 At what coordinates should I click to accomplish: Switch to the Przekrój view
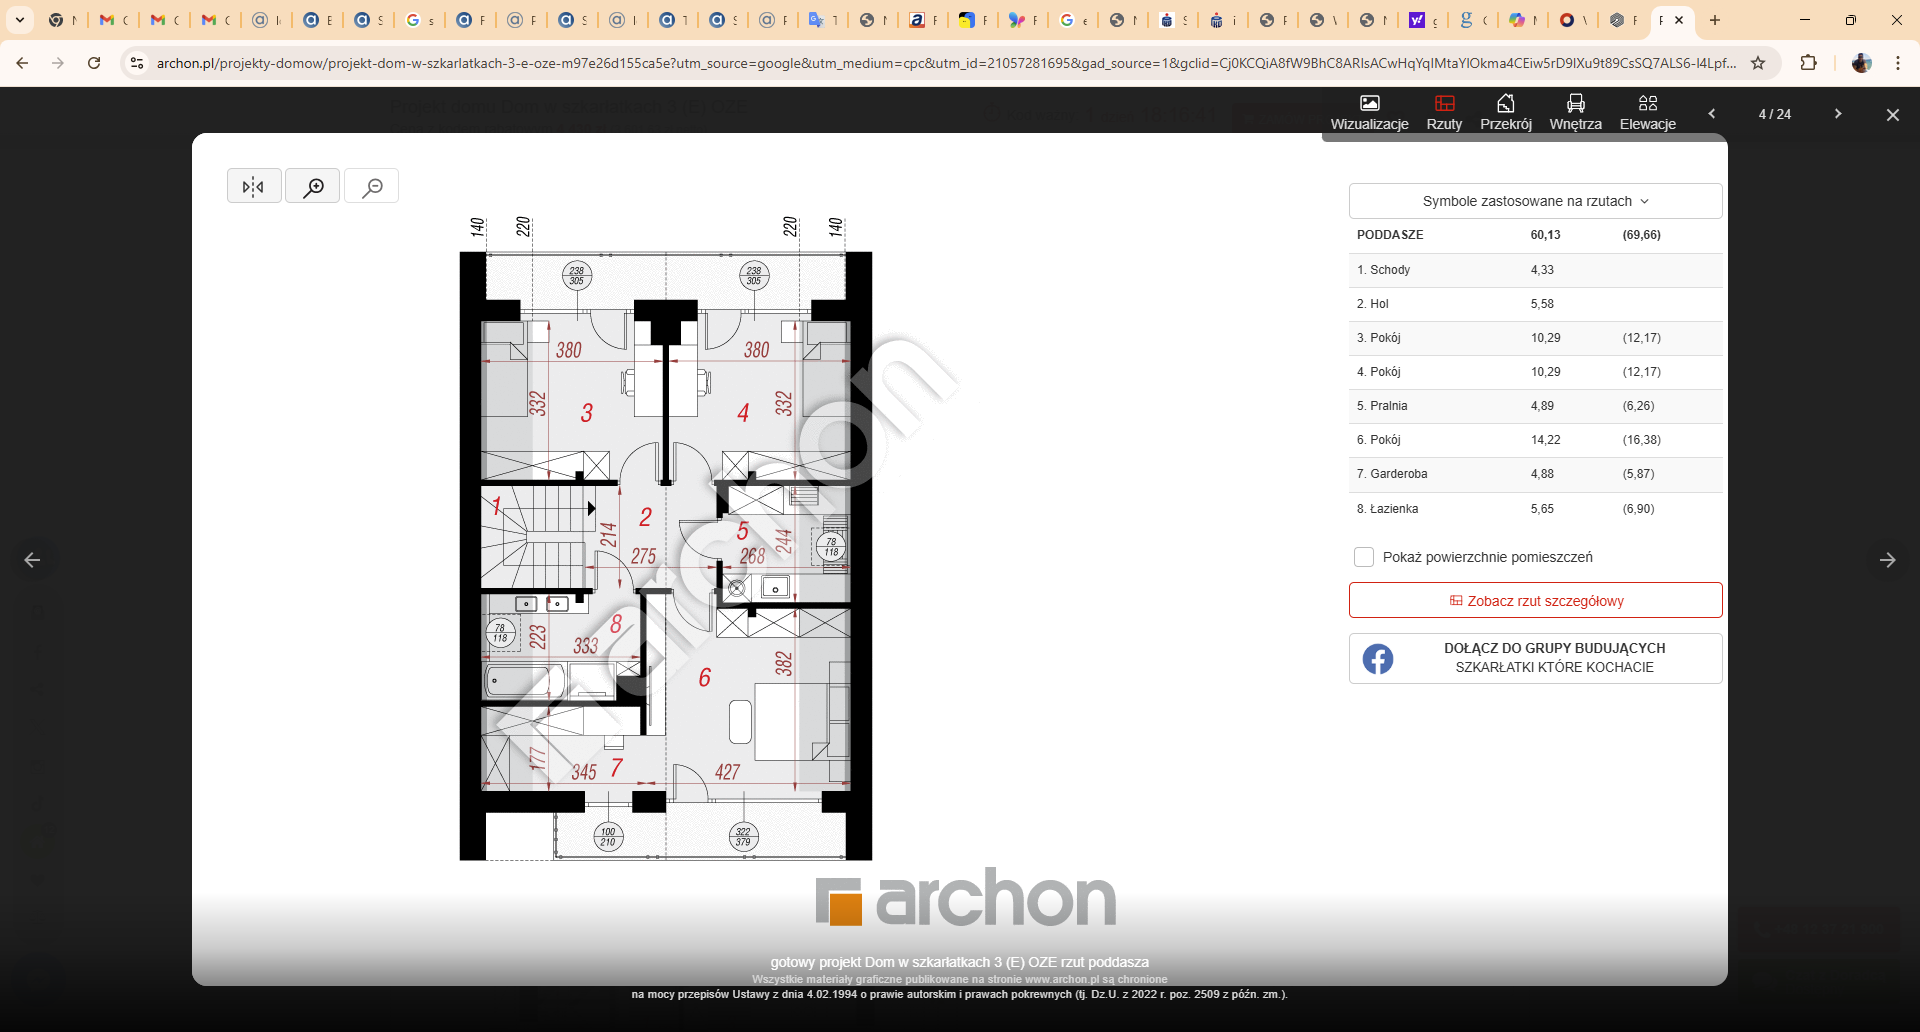(1505, 112)
